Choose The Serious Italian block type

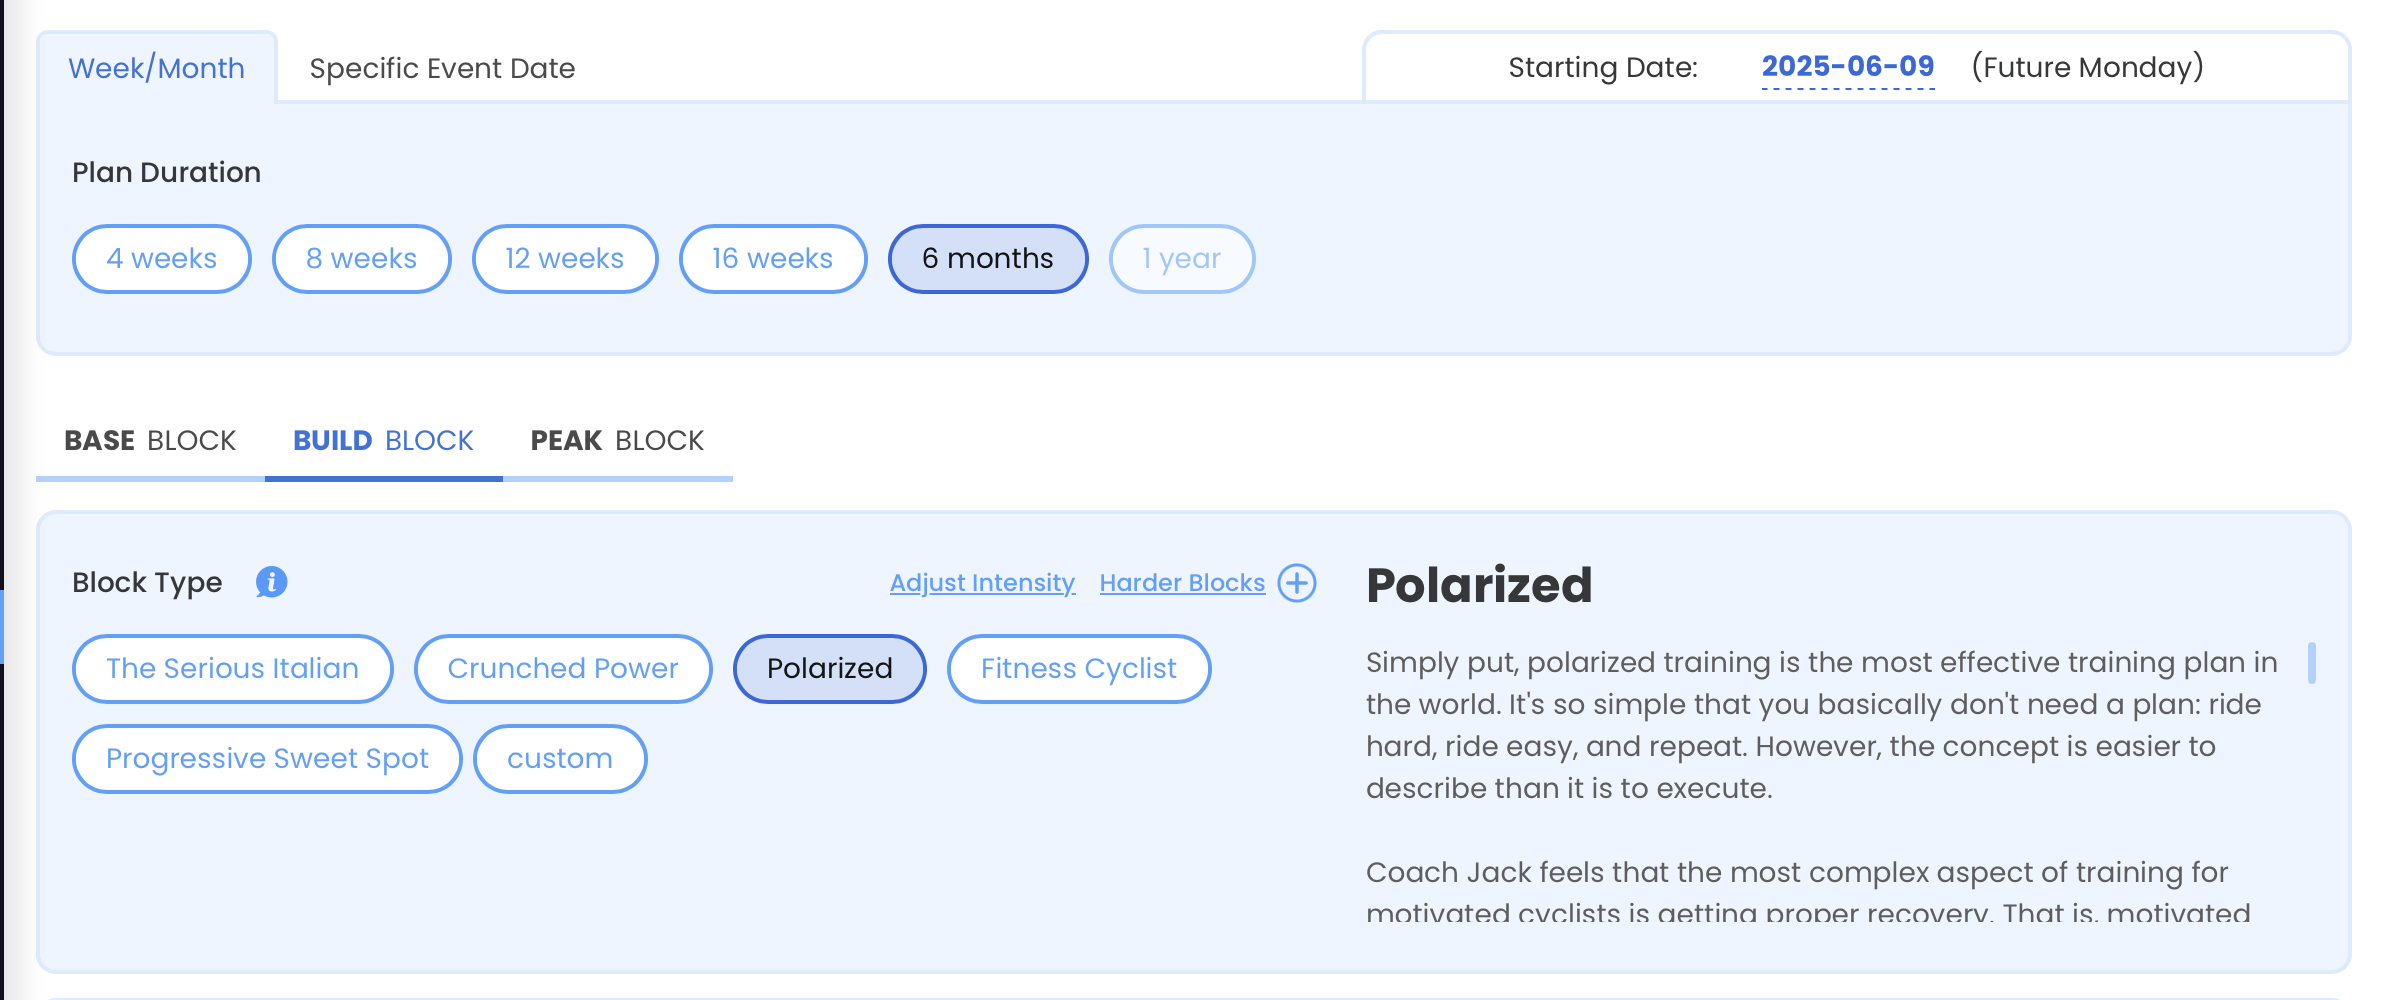[x=232, y=669]
